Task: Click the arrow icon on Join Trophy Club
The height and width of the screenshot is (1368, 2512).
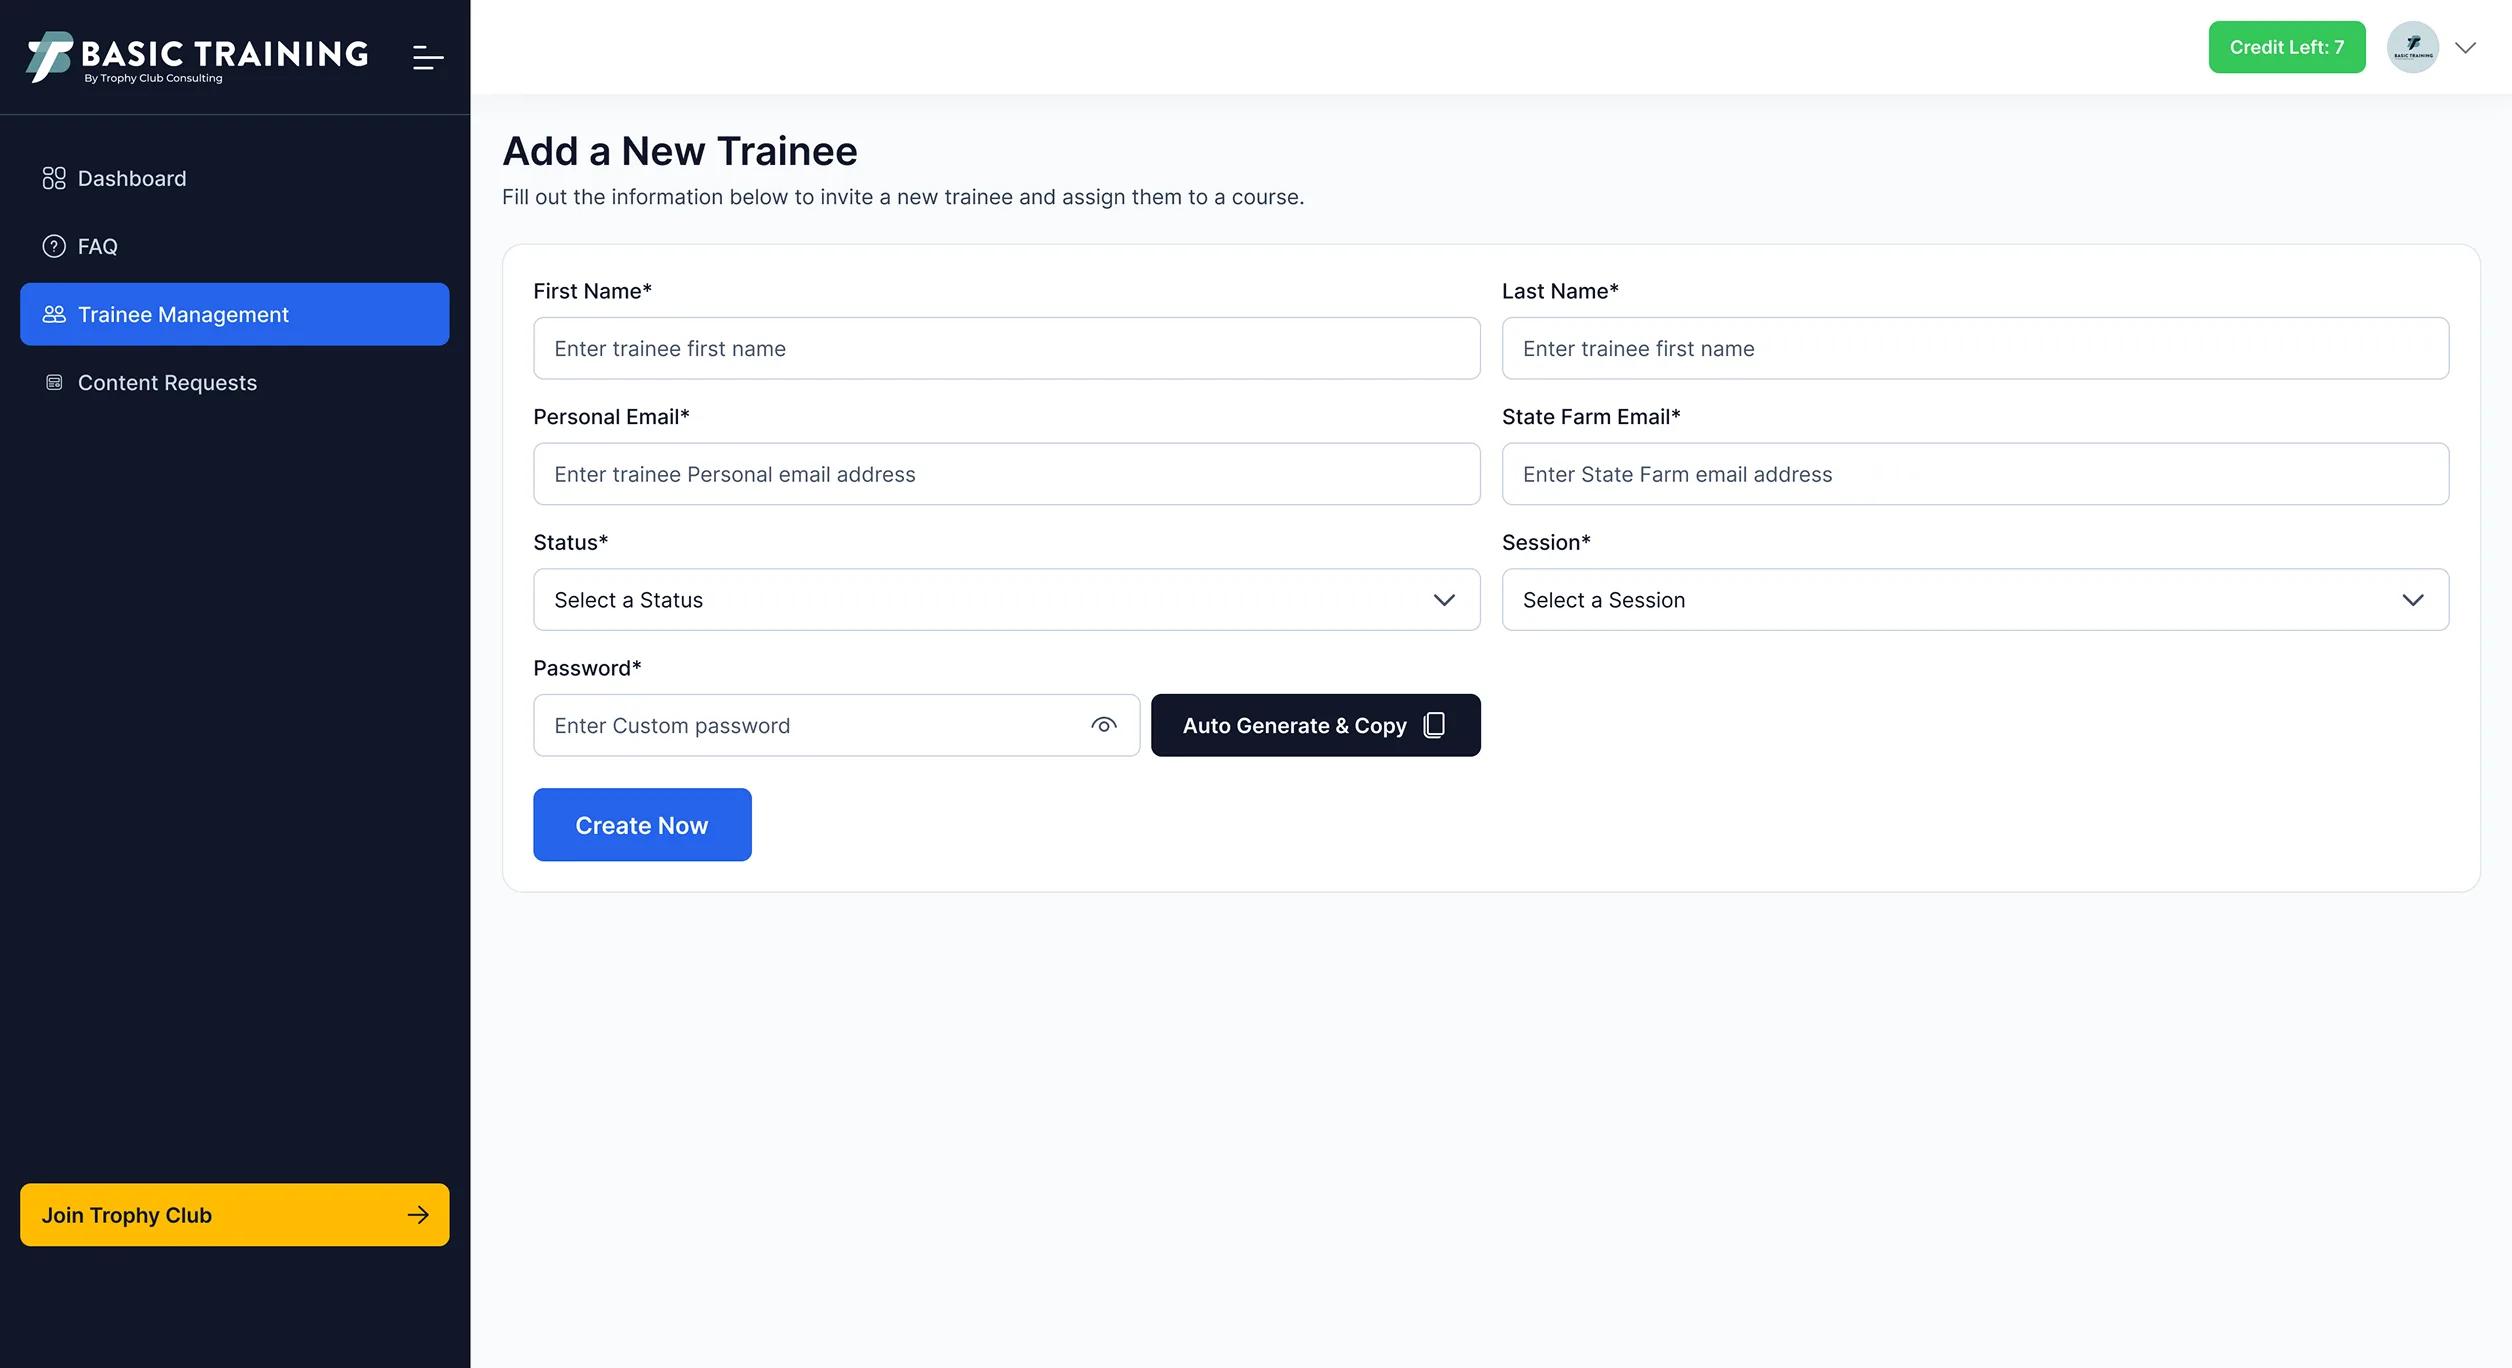Action: click(x=418, y=1215)
